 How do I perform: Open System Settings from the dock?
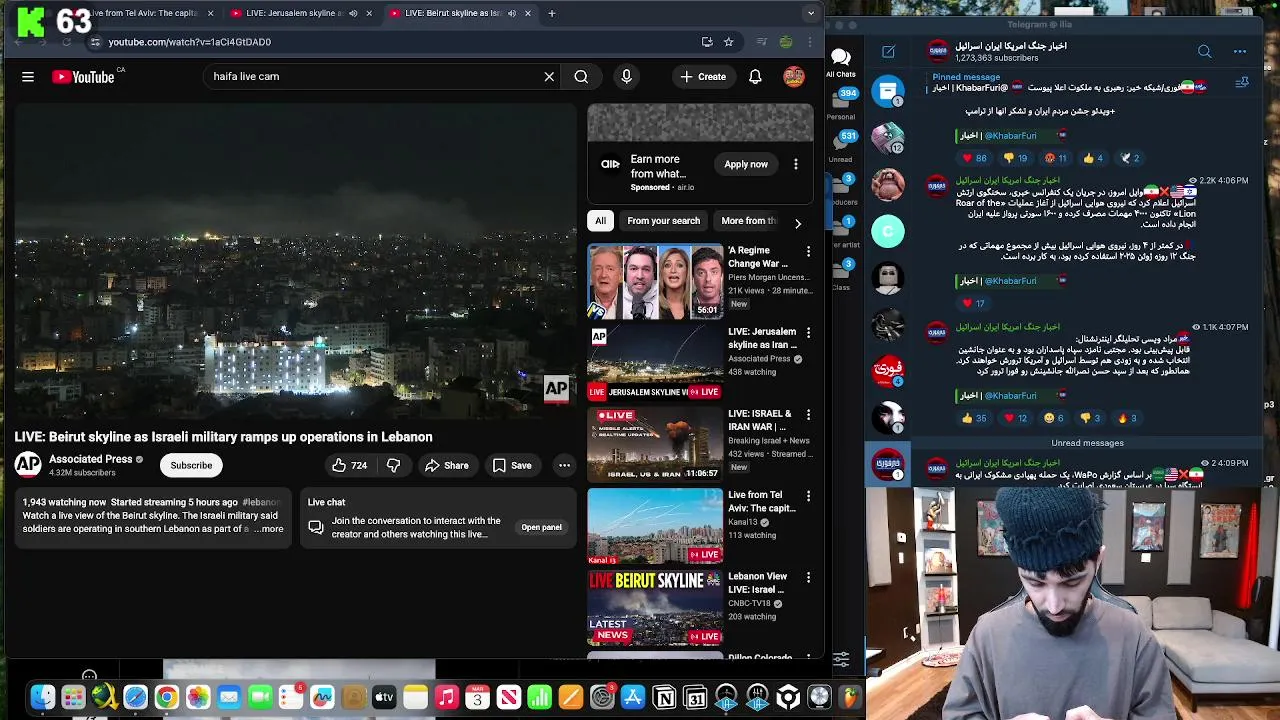(602, 697)
